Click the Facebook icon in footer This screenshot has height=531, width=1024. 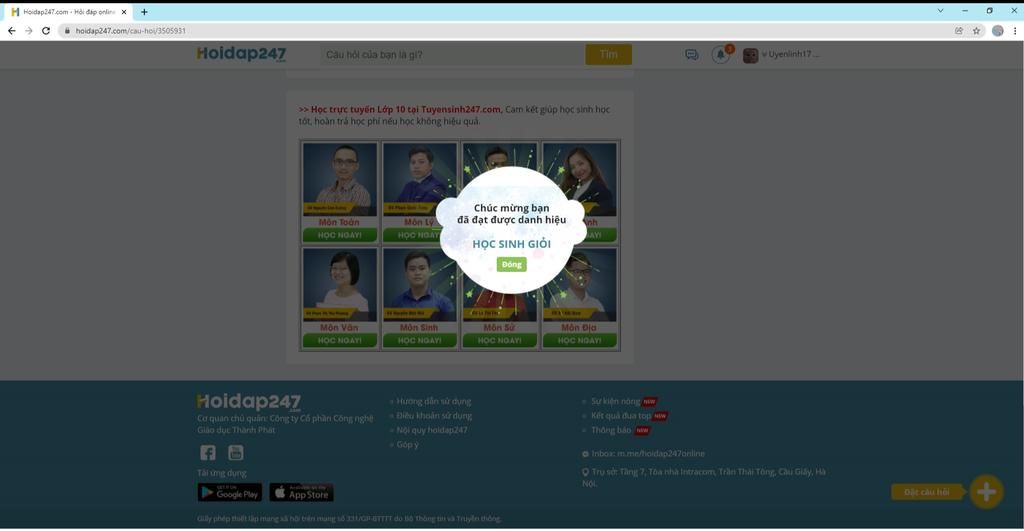(x=208, y=453)
